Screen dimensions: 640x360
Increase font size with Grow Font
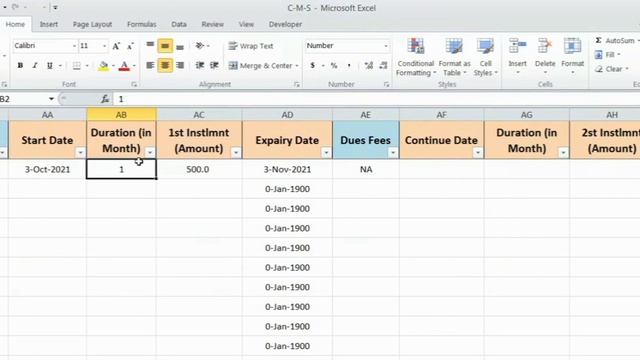click(x=116, y=46)
